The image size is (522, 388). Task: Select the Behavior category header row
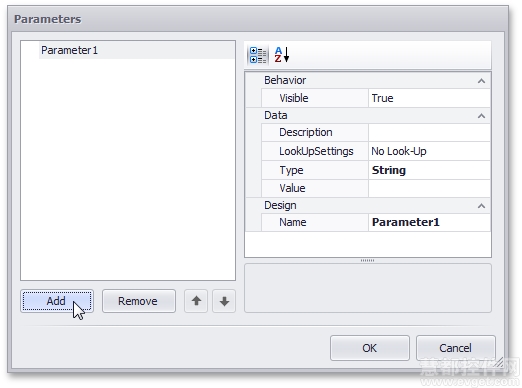368,80
